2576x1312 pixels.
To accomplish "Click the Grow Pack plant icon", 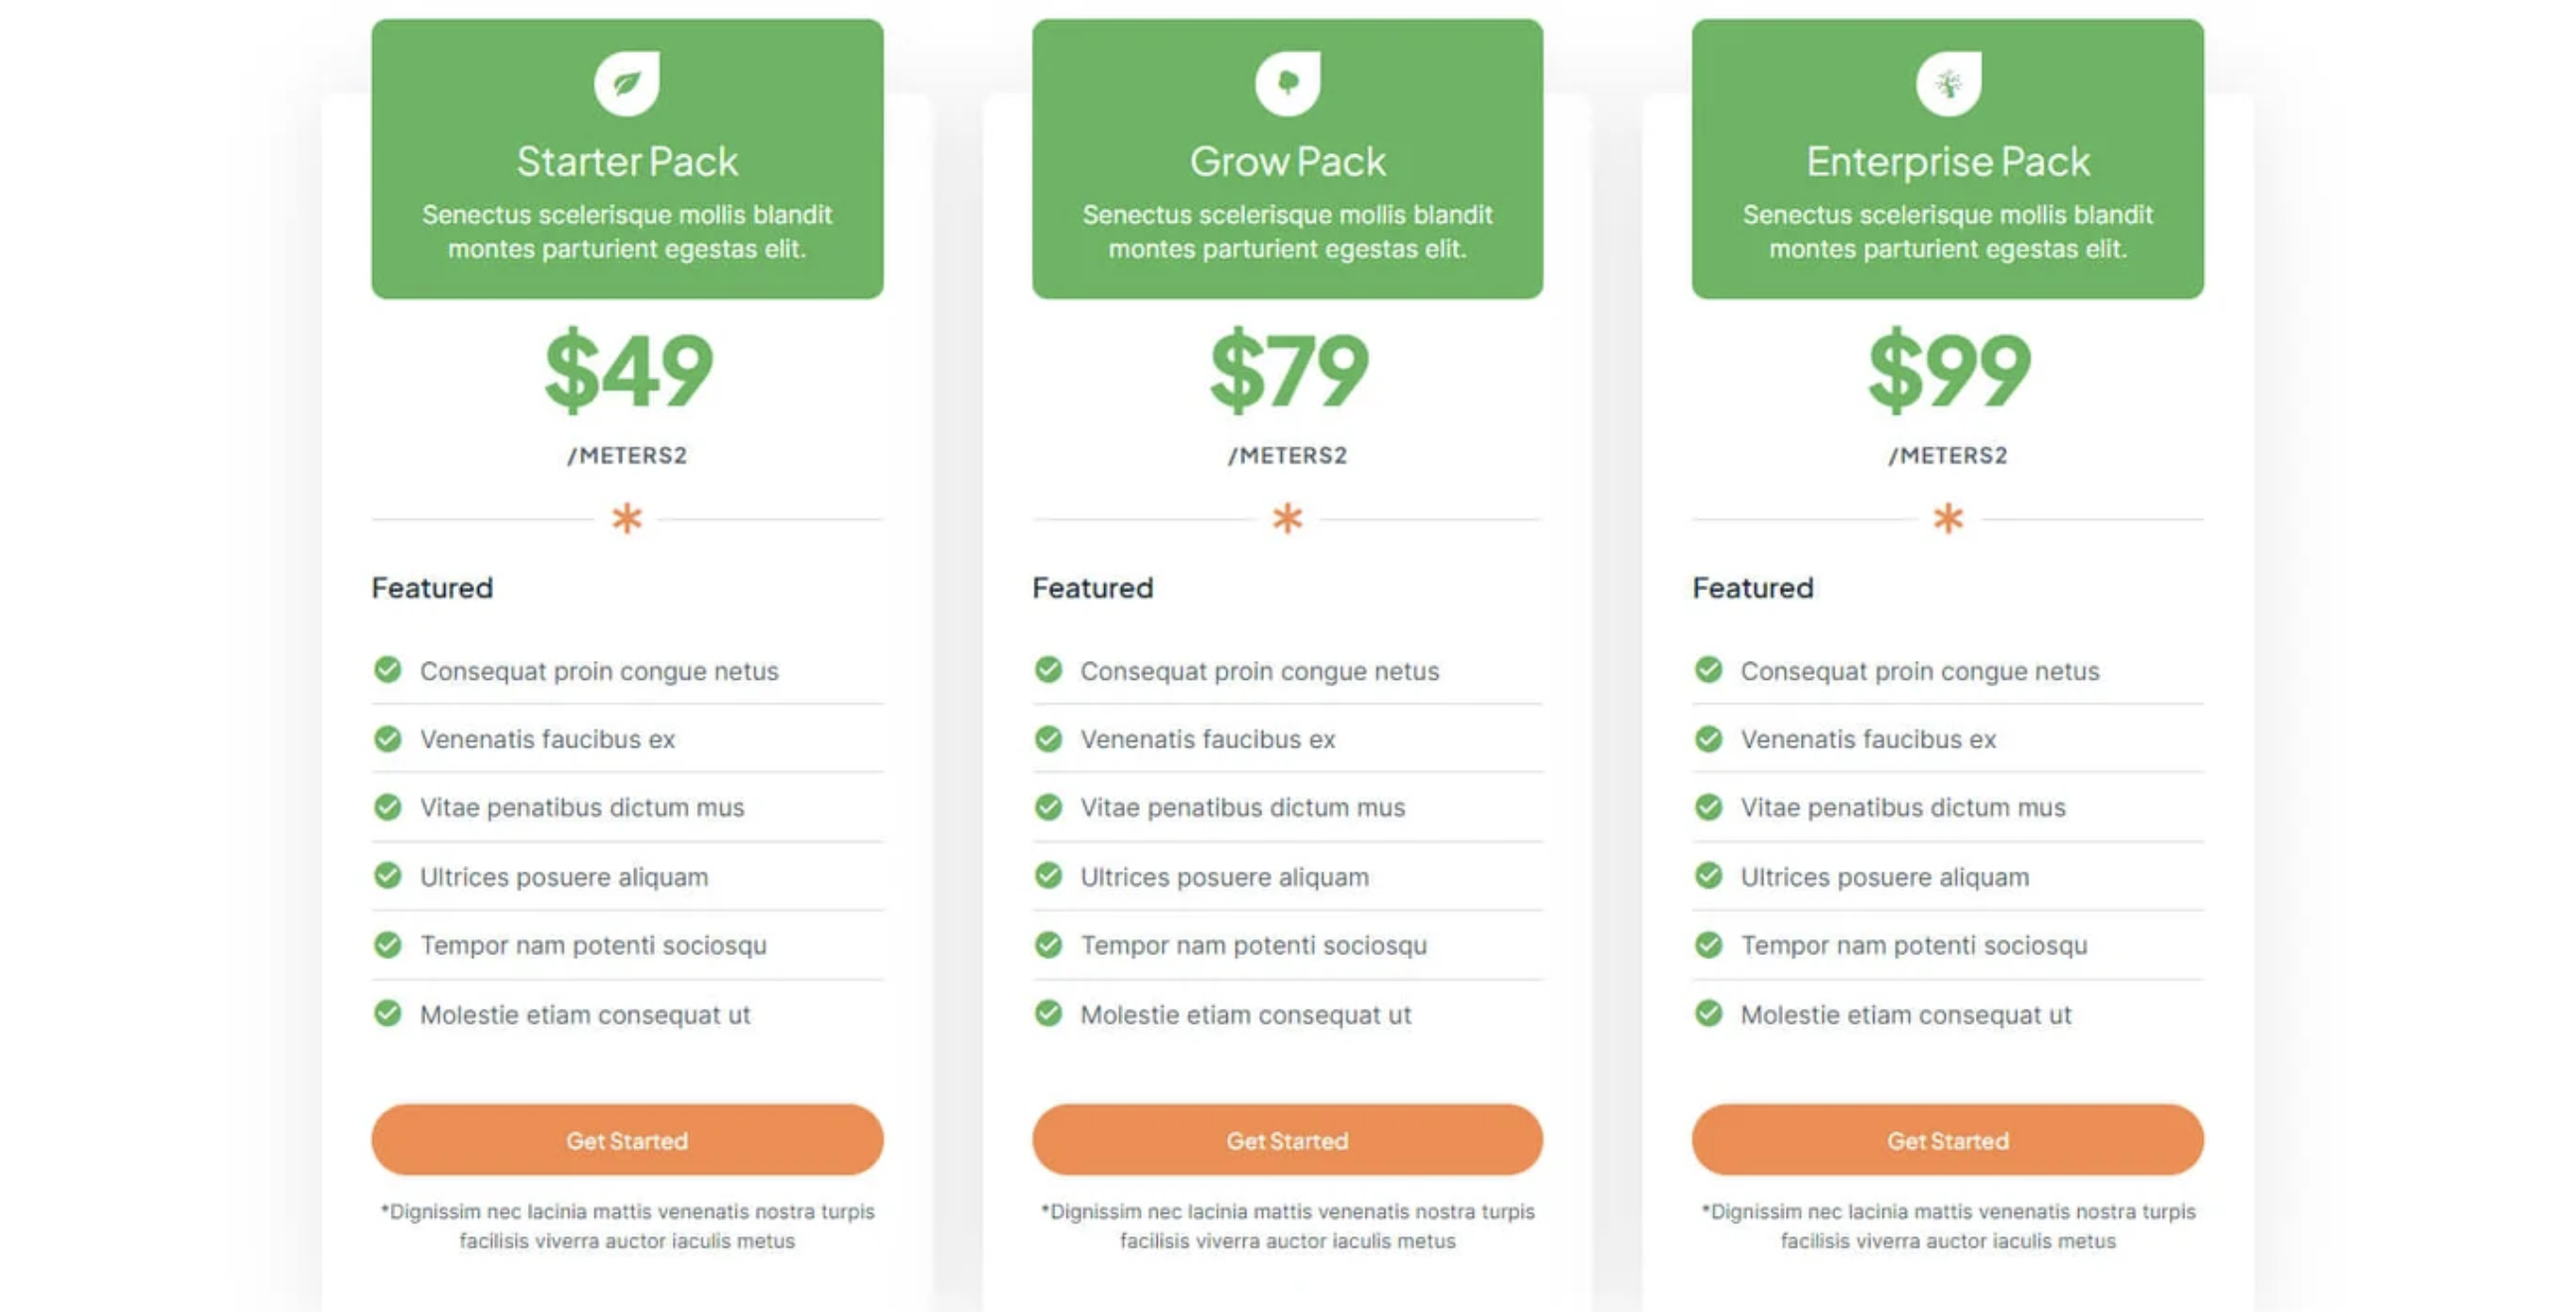I will [x=1288, y=83].
